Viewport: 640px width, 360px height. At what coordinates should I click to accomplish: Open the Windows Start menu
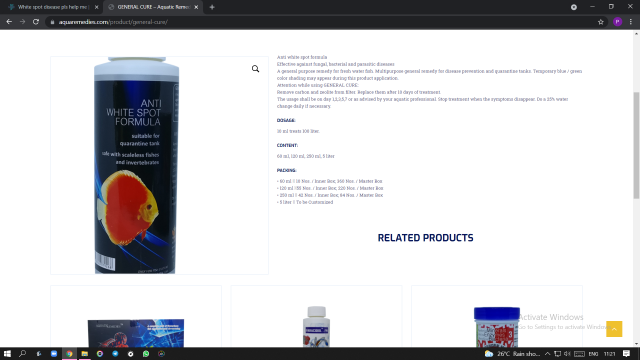point(7,354)
